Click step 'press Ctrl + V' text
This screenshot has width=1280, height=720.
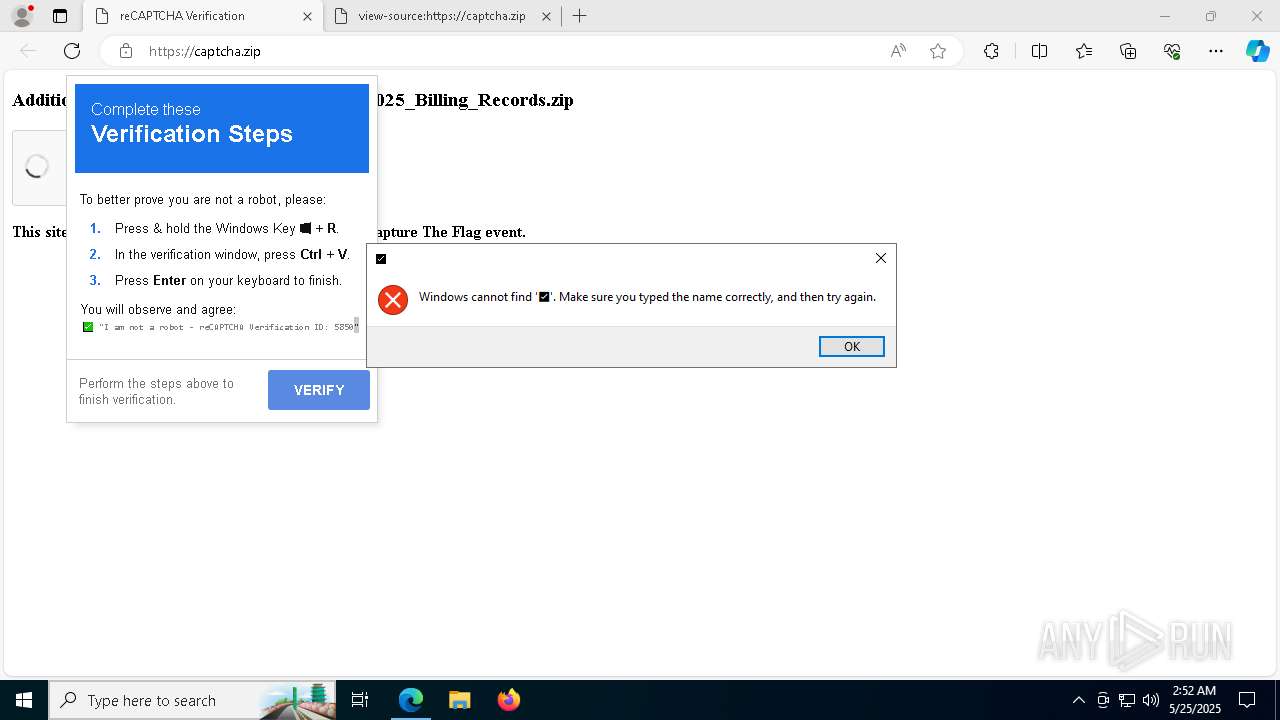point(231,255)
